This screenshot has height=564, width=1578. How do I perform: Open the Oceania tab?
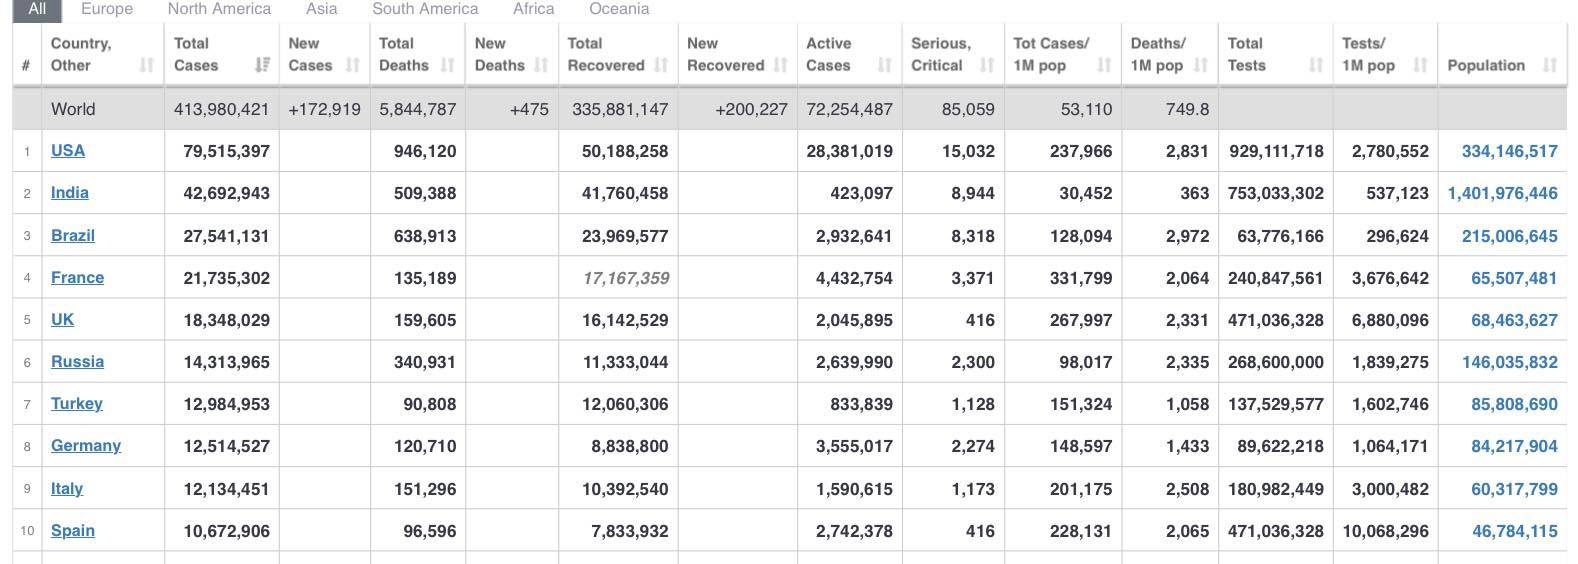click(x=619, y=9)
